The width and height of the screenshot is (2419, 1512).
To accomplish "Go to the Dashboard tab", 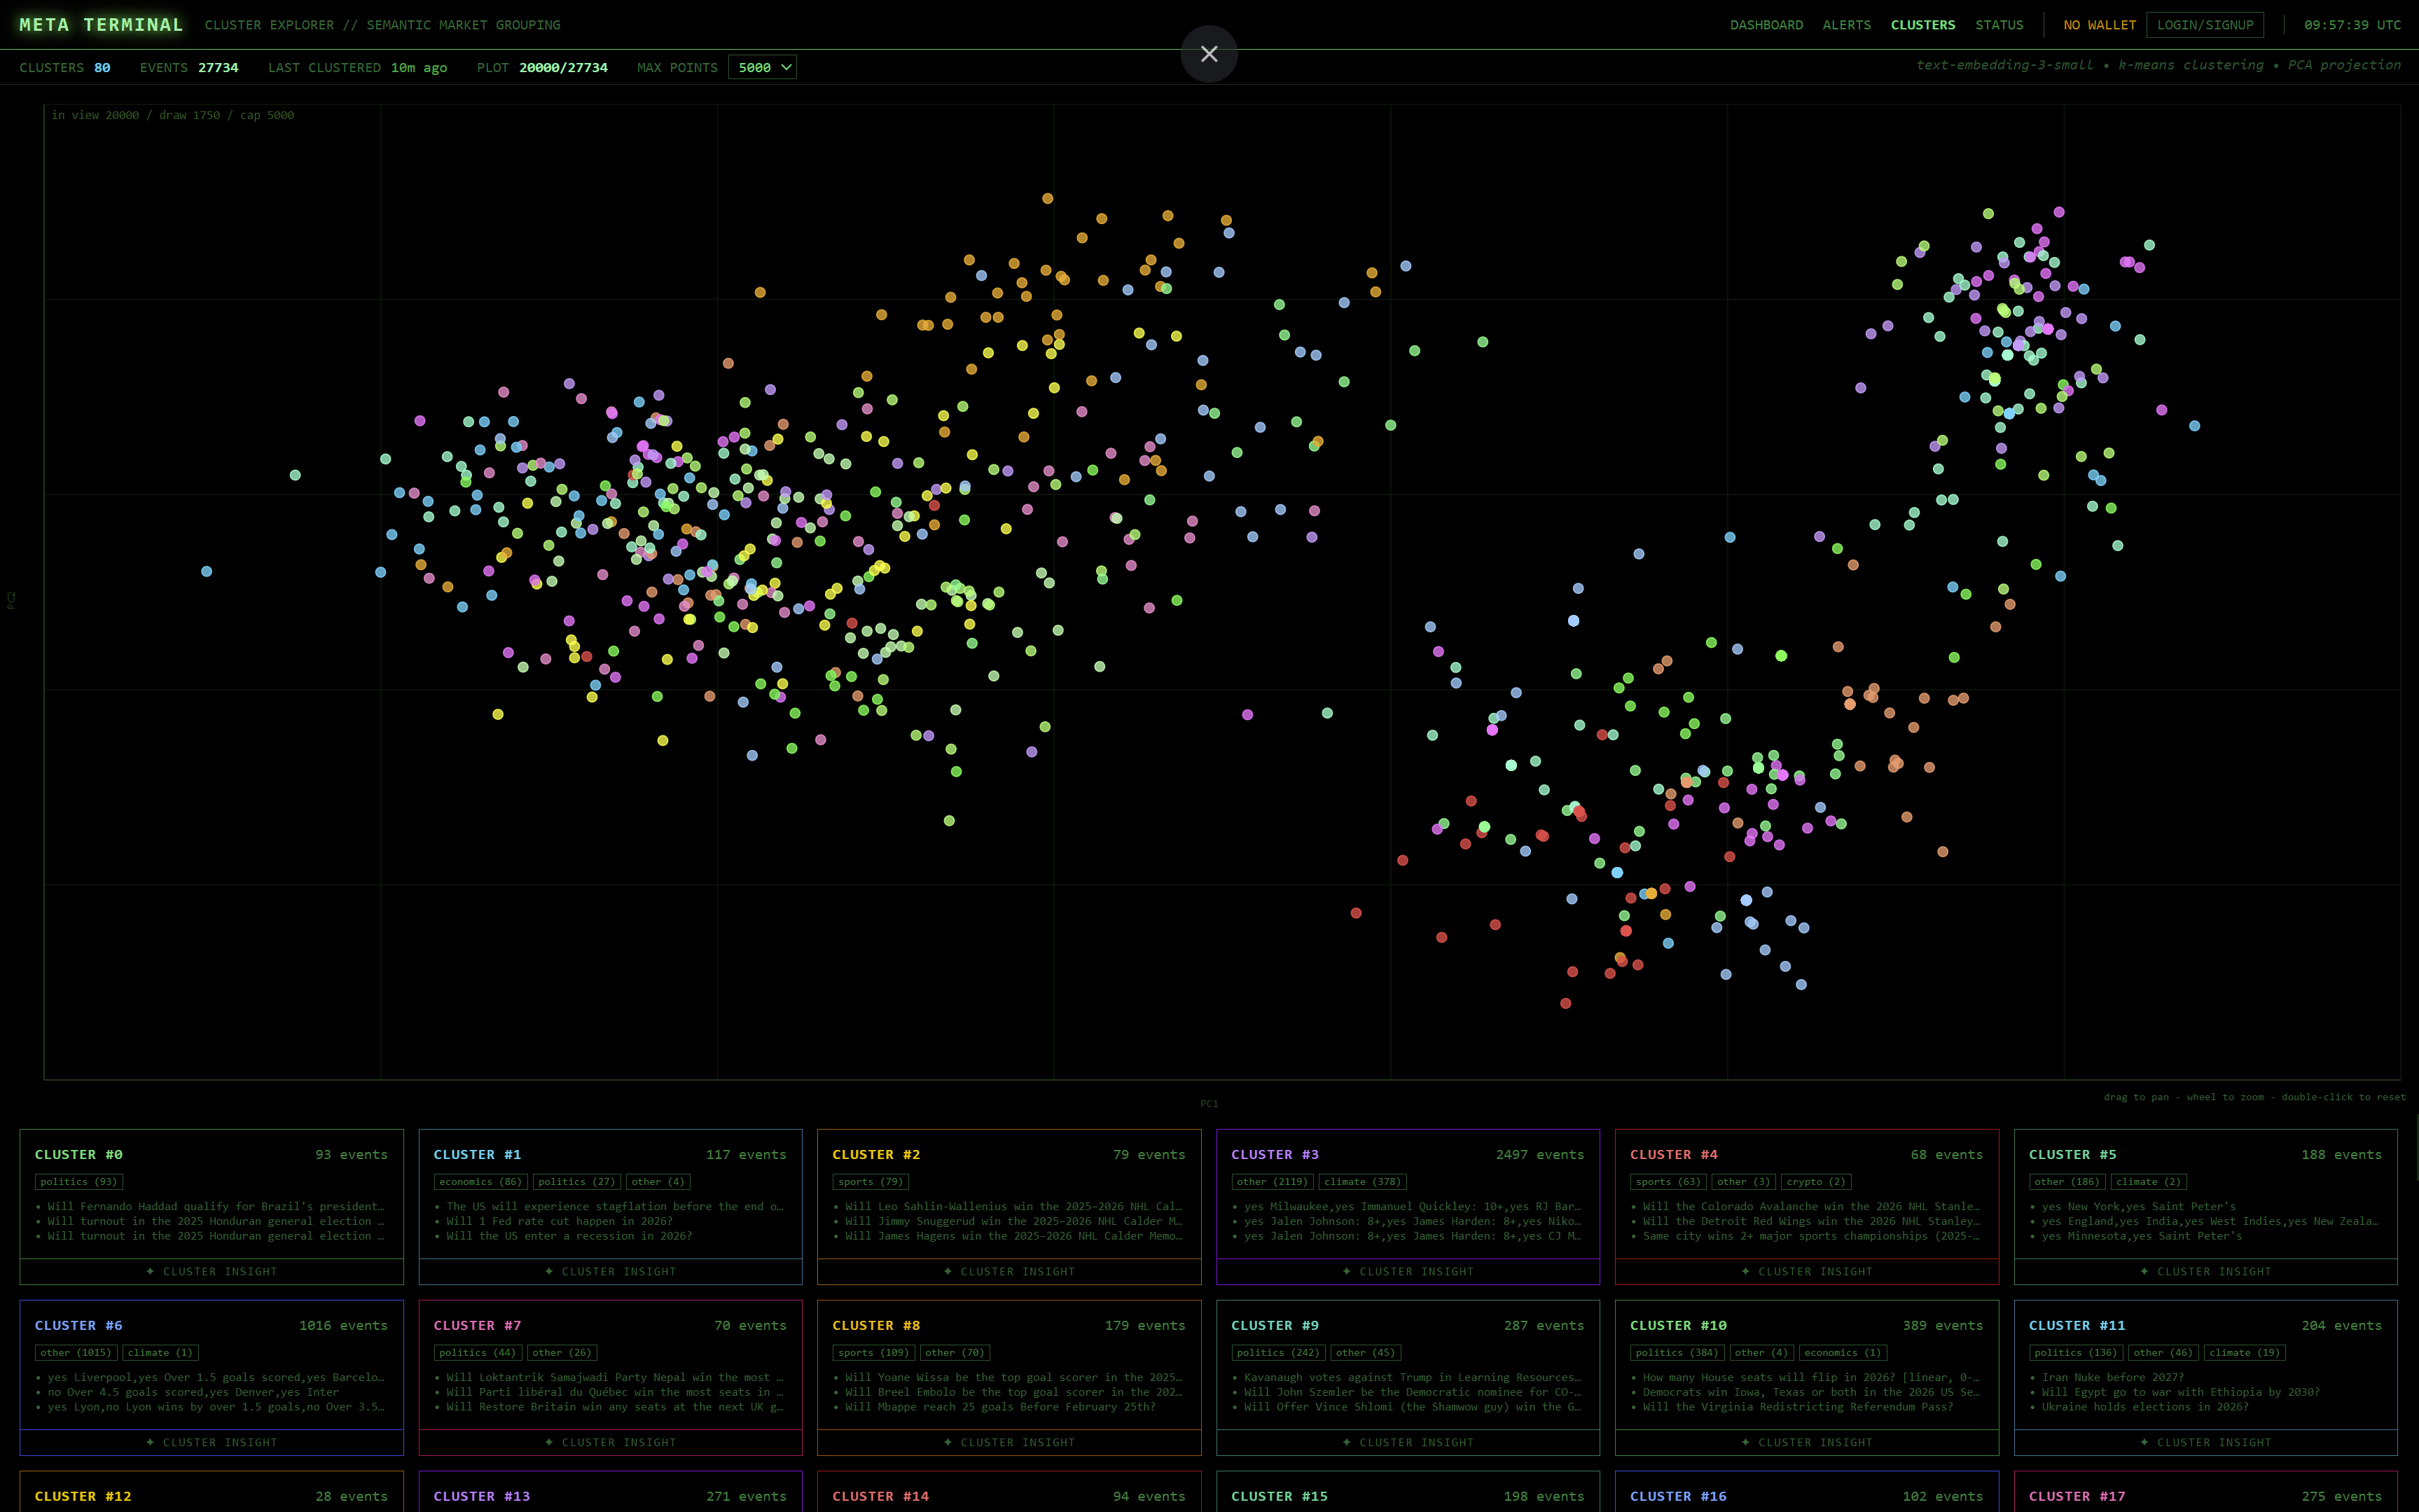I will (1766, 25).
